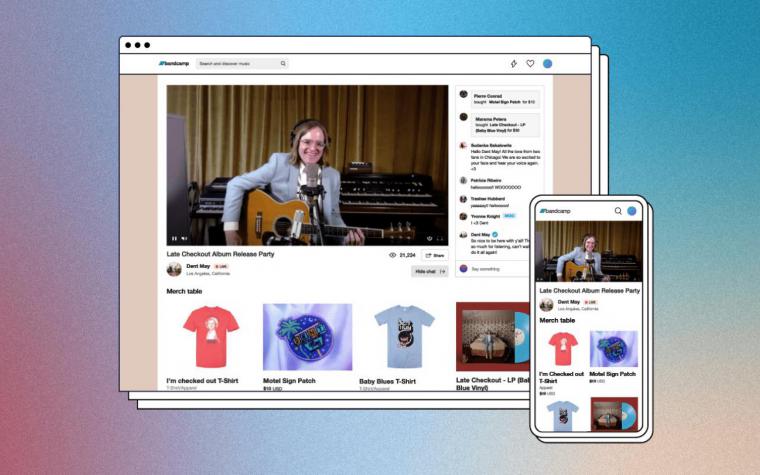Pause the live stream video
Viewport: 760px width, 475px height.
(174, 238)
